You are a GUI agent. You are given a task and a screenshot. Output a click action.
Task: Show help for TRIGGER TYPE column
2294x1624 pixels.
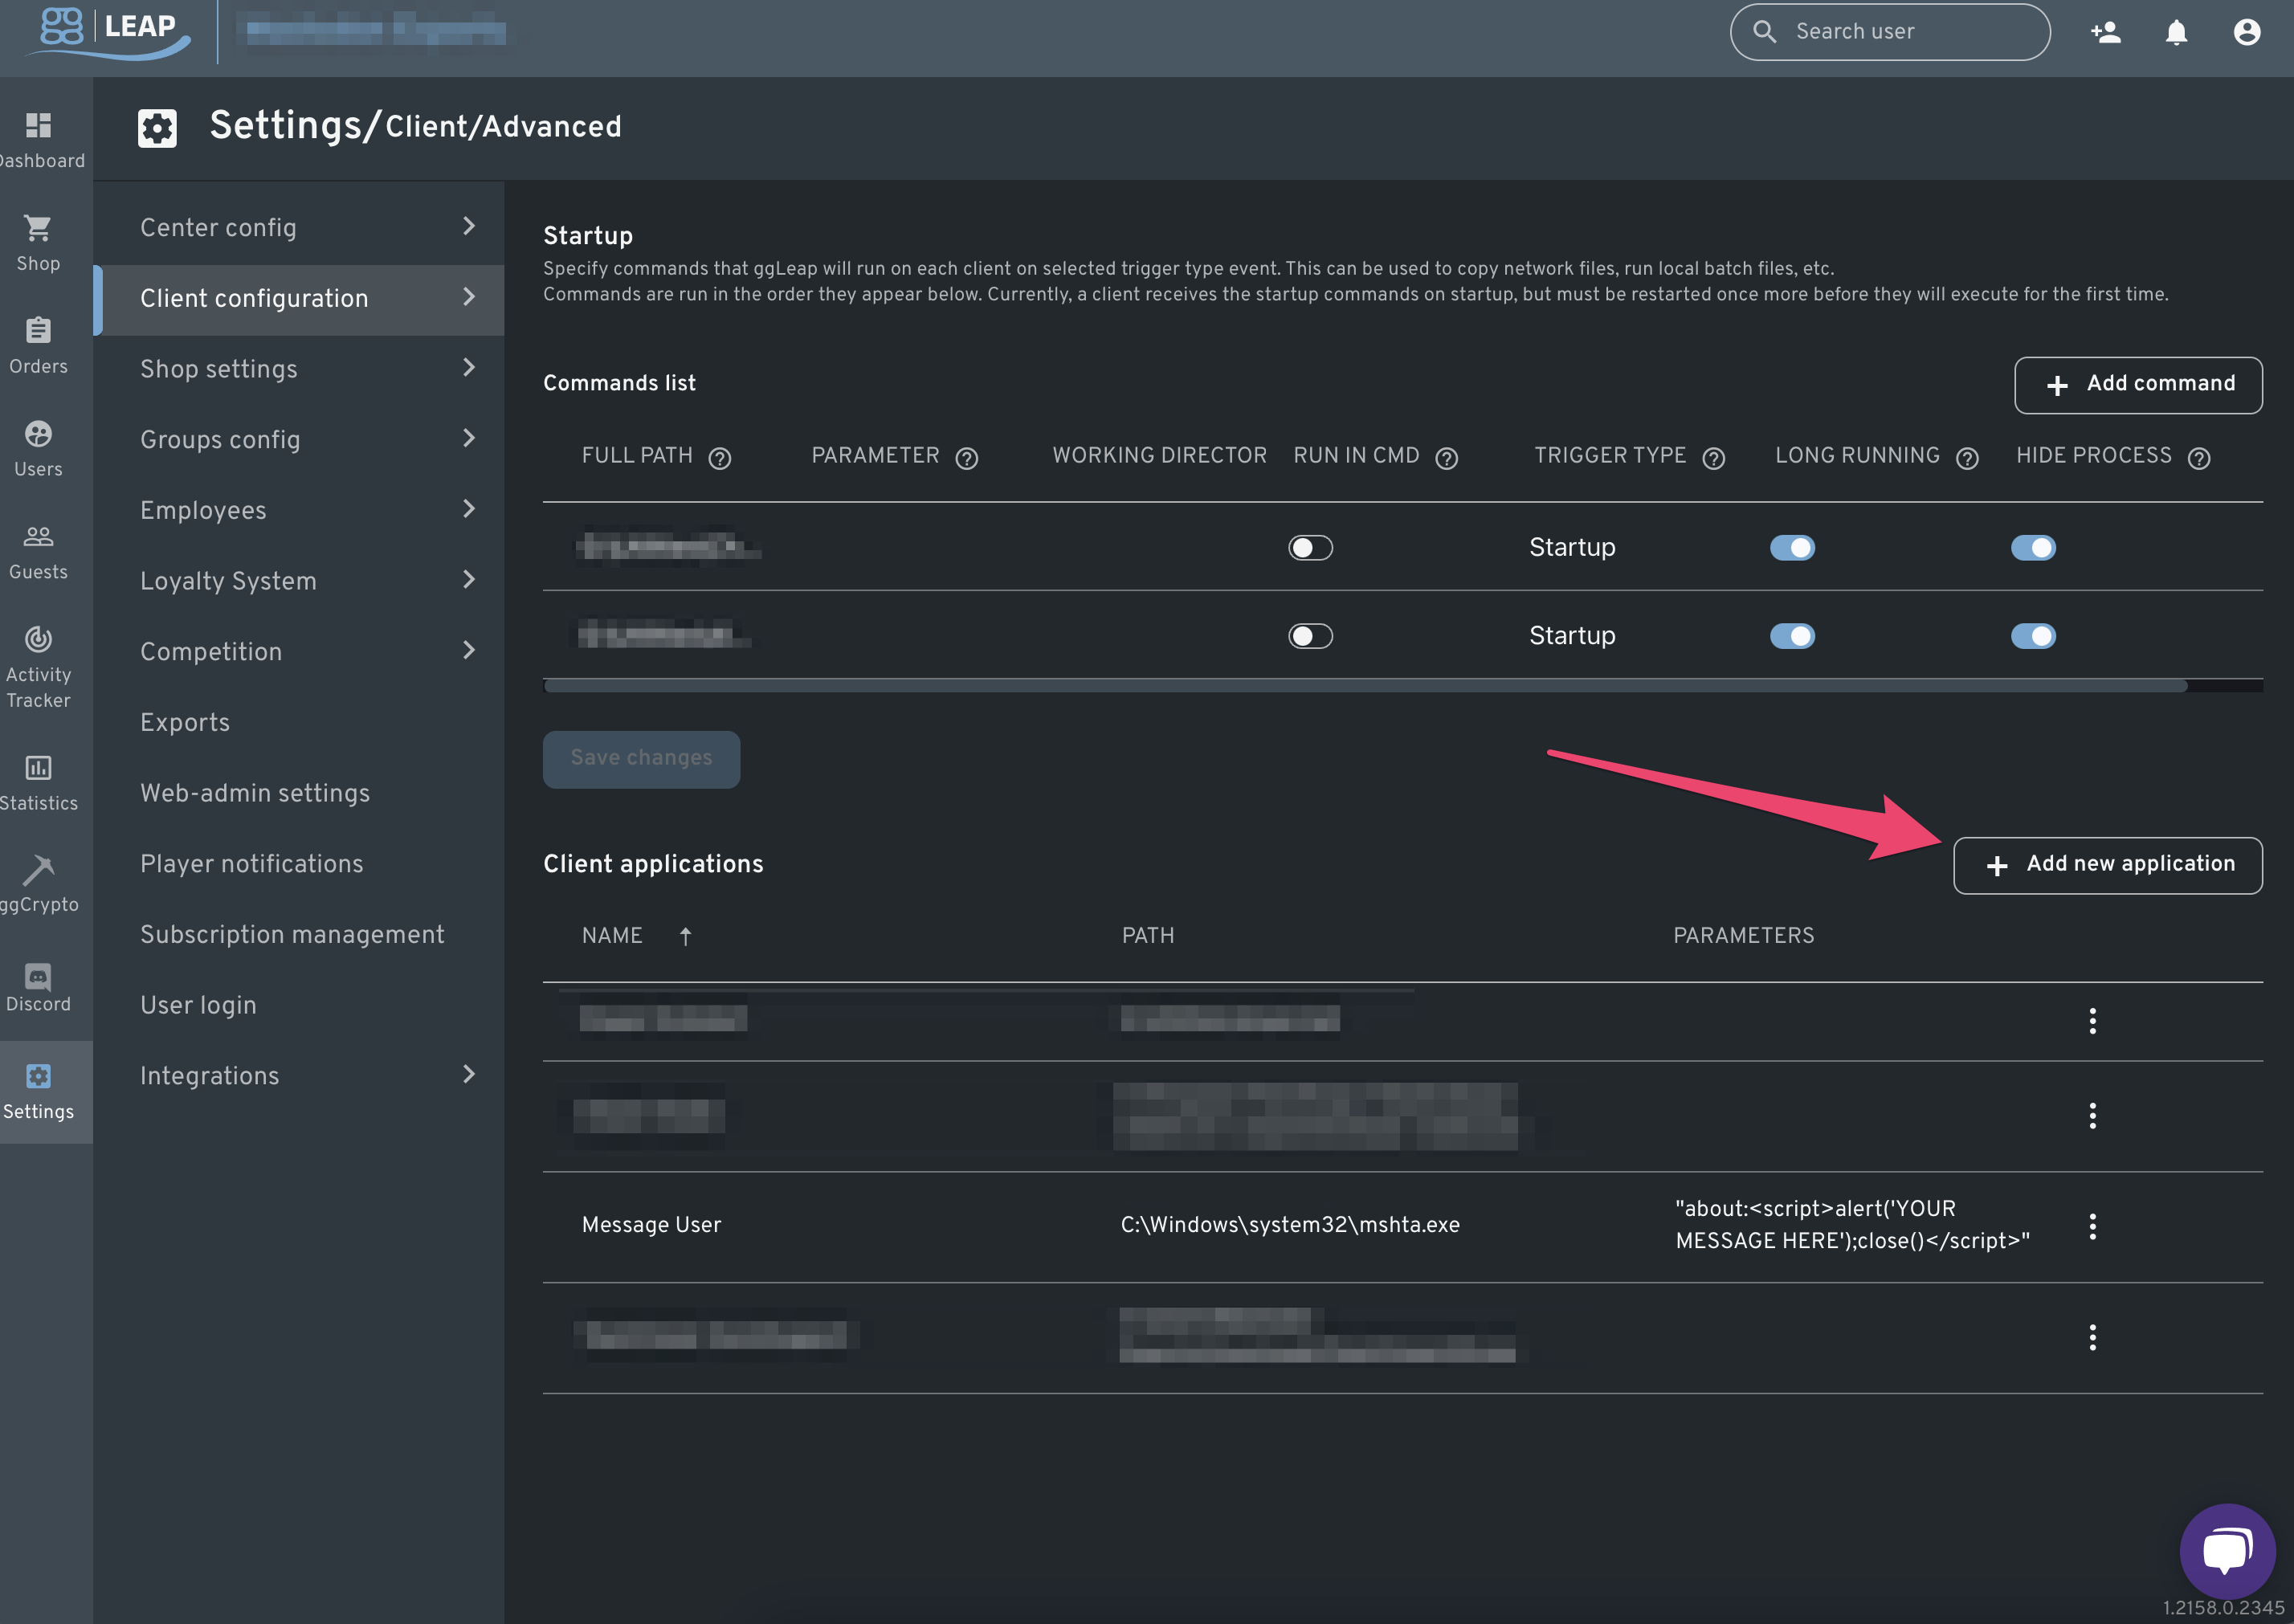[x=1714, y=458]
